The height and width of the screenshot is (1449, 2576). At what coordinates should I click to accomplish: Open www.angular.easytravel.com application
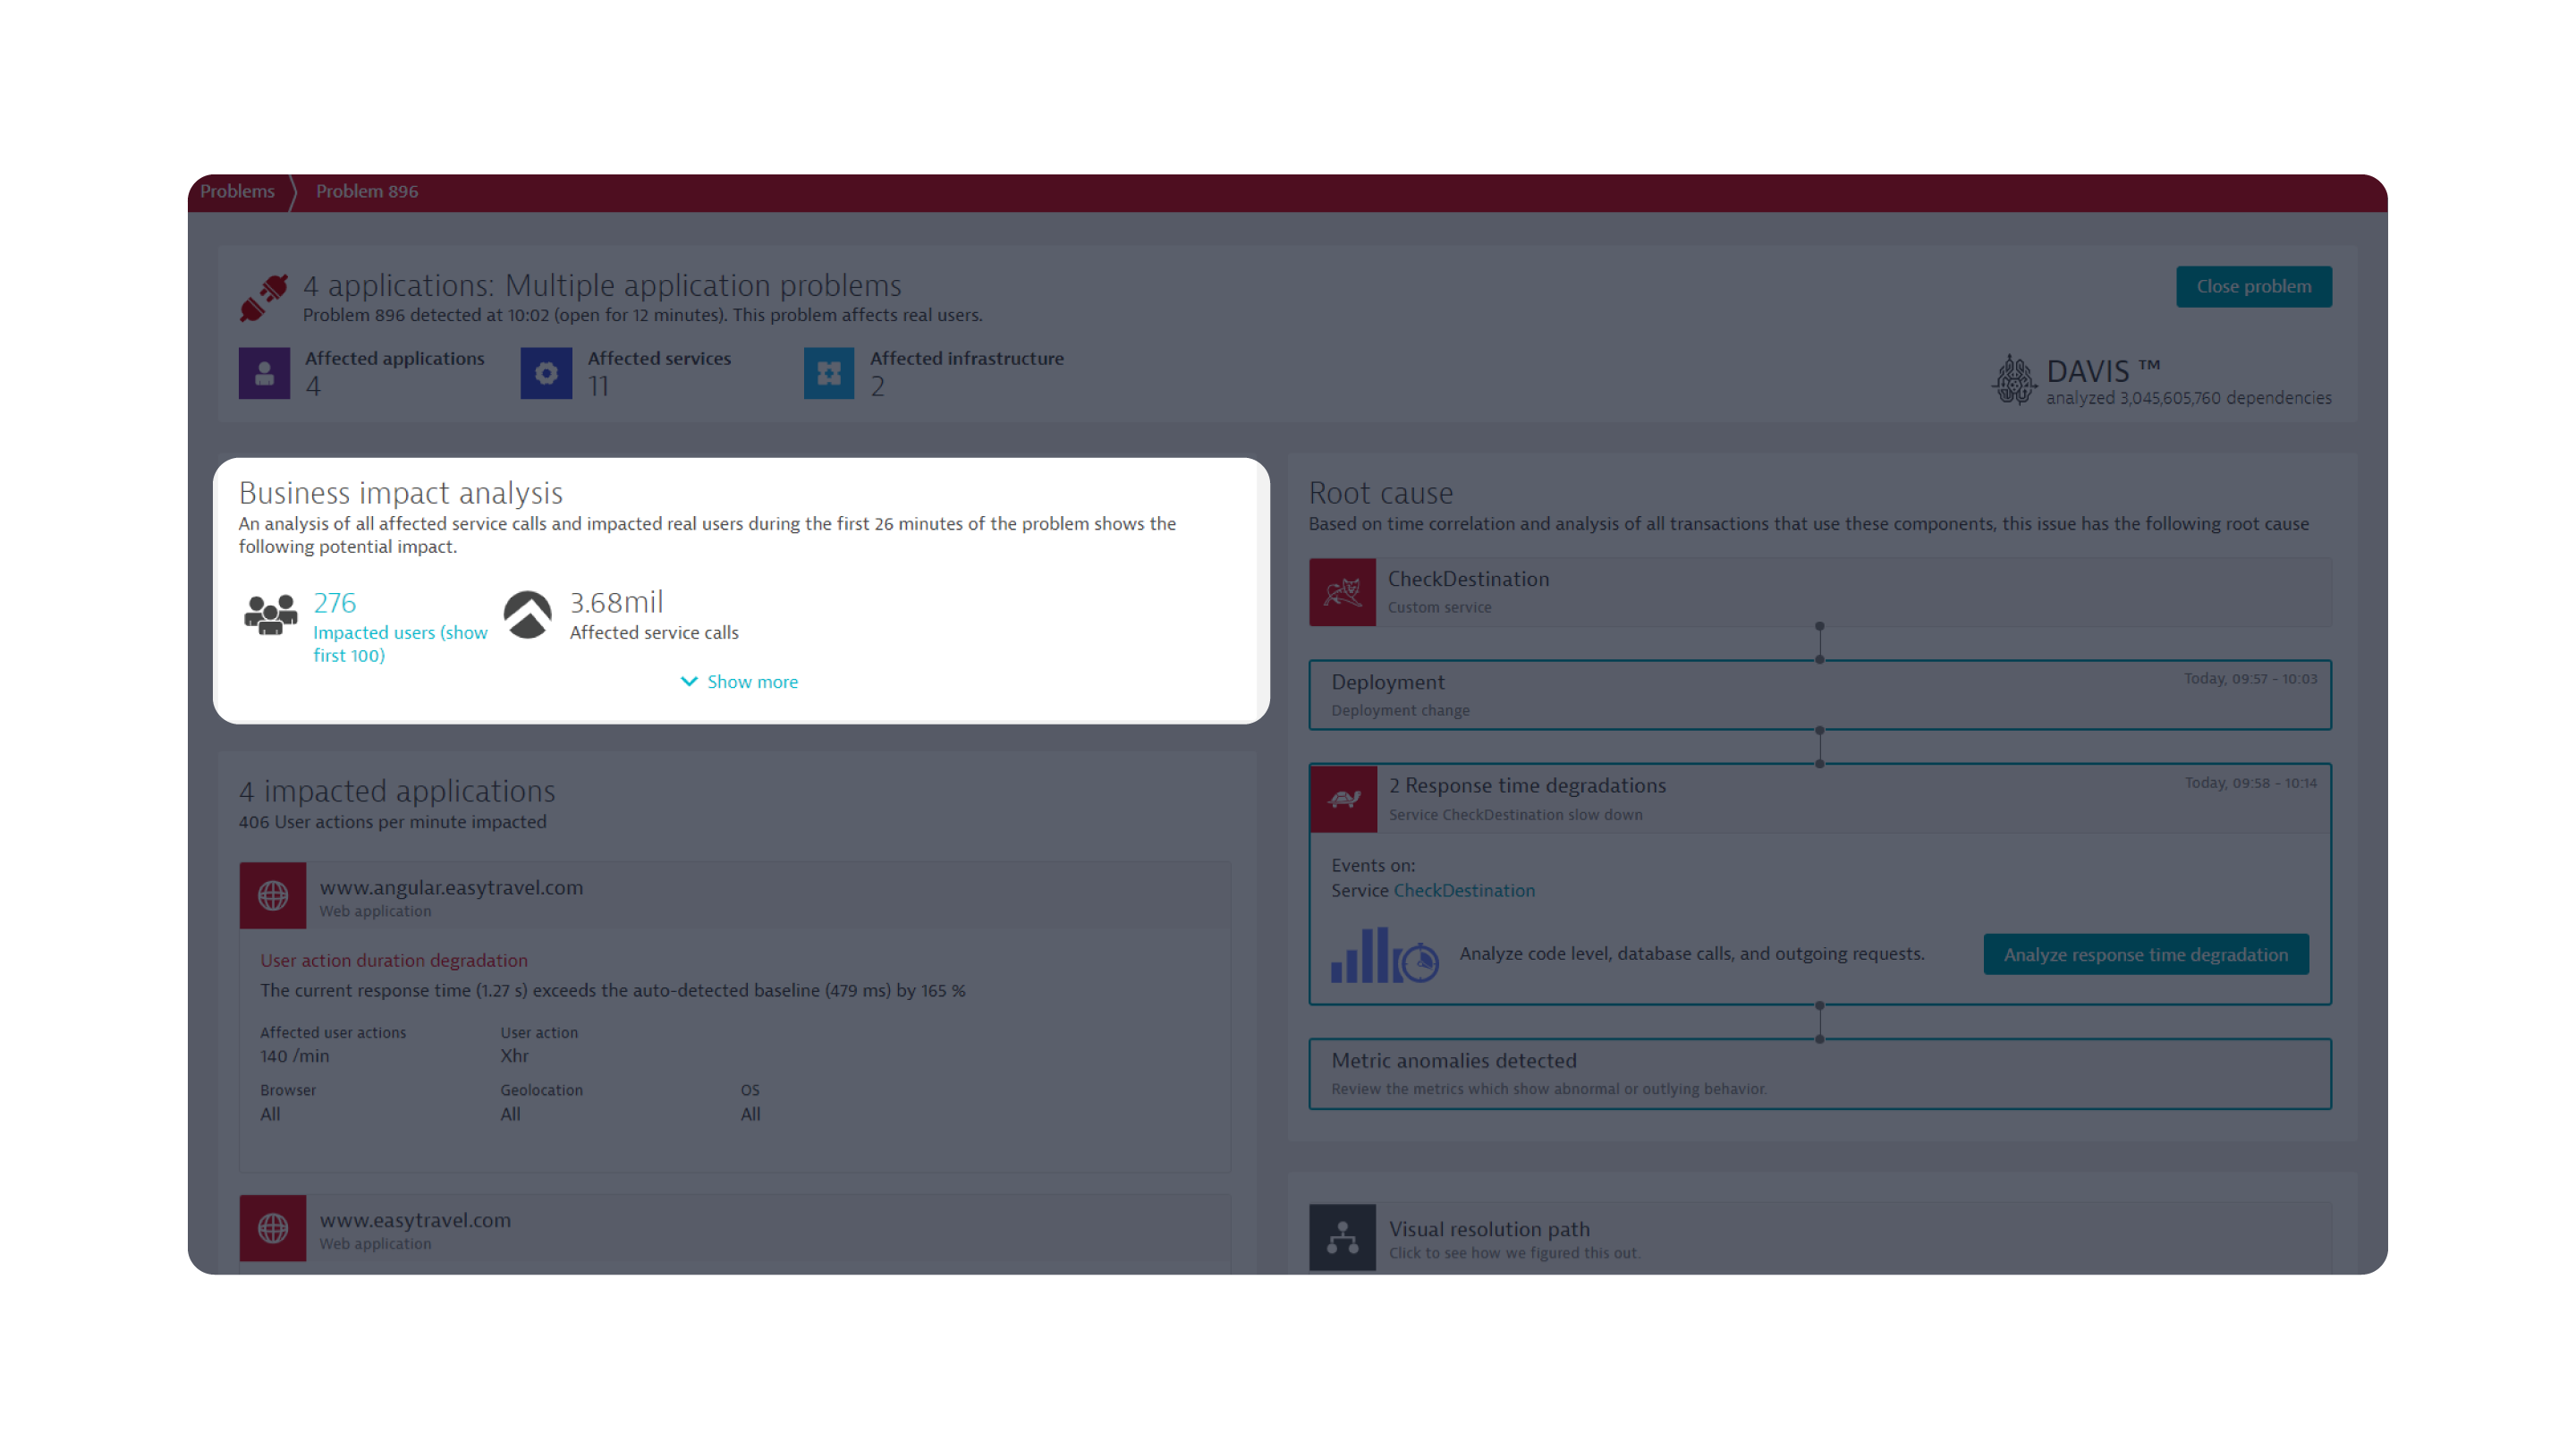tap(451, 887)
